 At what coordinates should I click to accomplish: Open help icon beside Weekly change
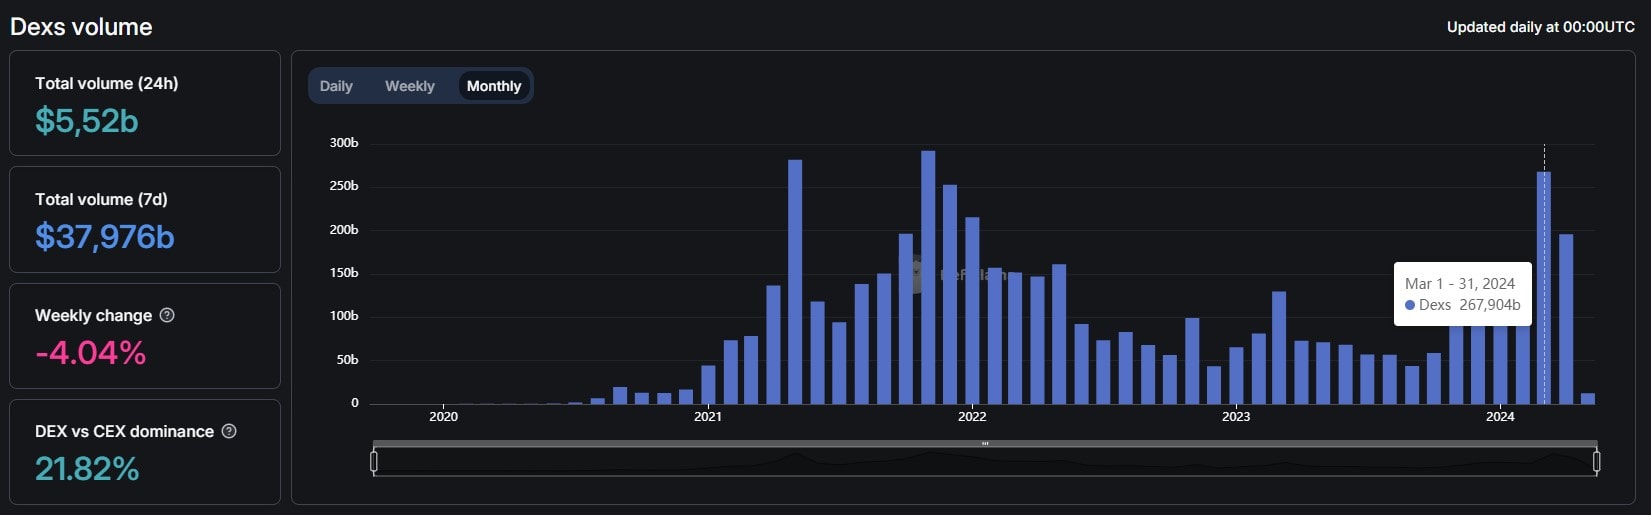[x=167, y=315]
